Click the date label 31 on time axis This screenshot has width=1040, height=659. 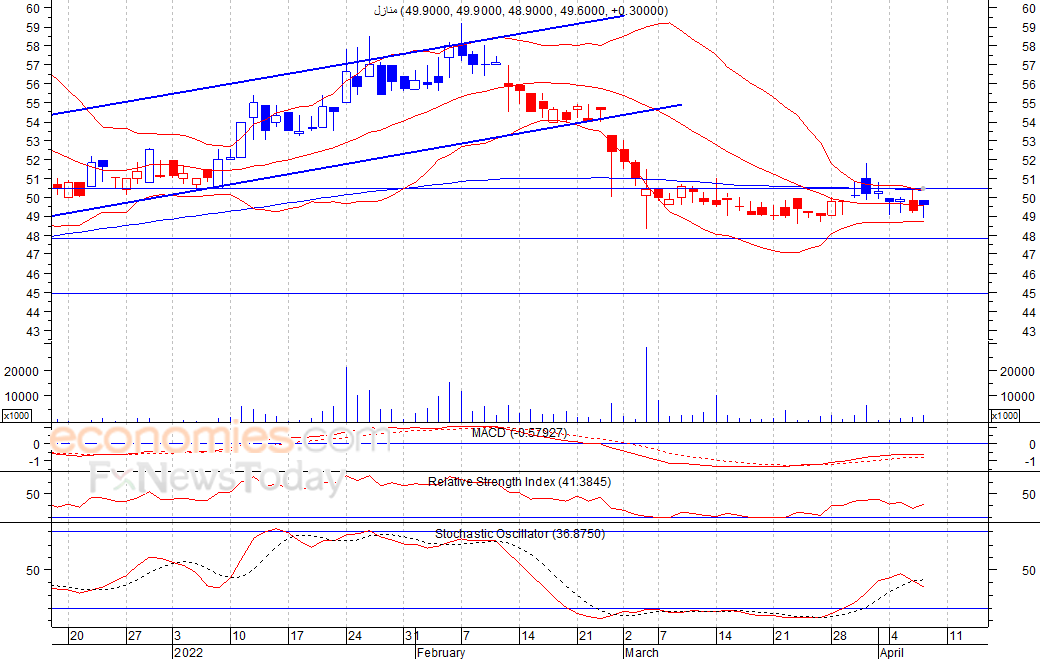tap(411, 636)
